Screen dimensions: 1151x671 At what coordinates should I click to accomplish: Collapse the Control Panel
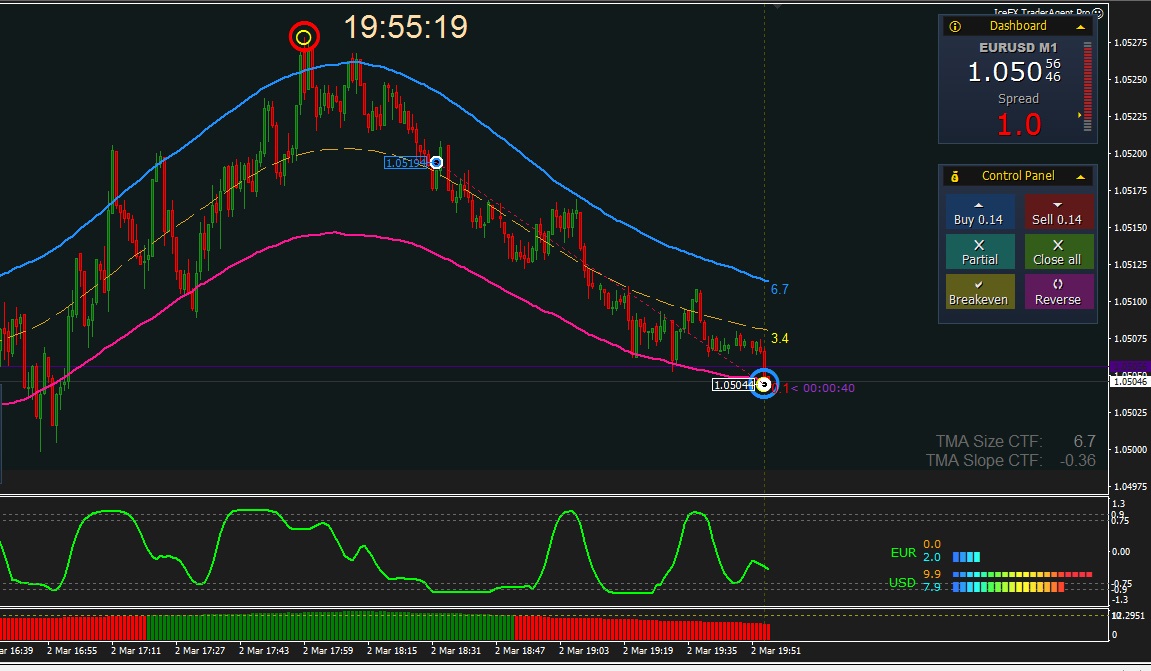(x=1081, y=177)
